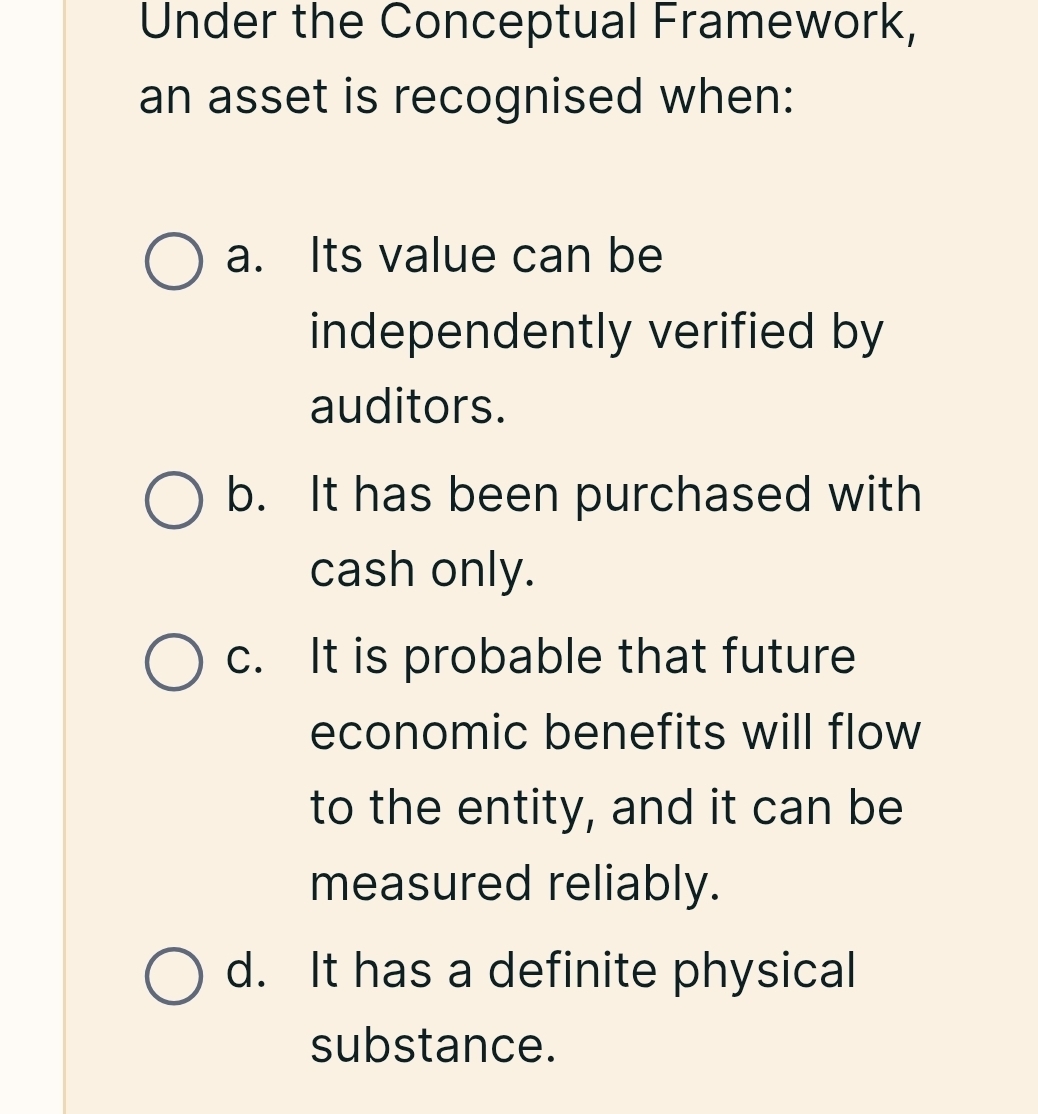Click 'Under the Conceptual Framework,' question heading

[x=528, y=22]
